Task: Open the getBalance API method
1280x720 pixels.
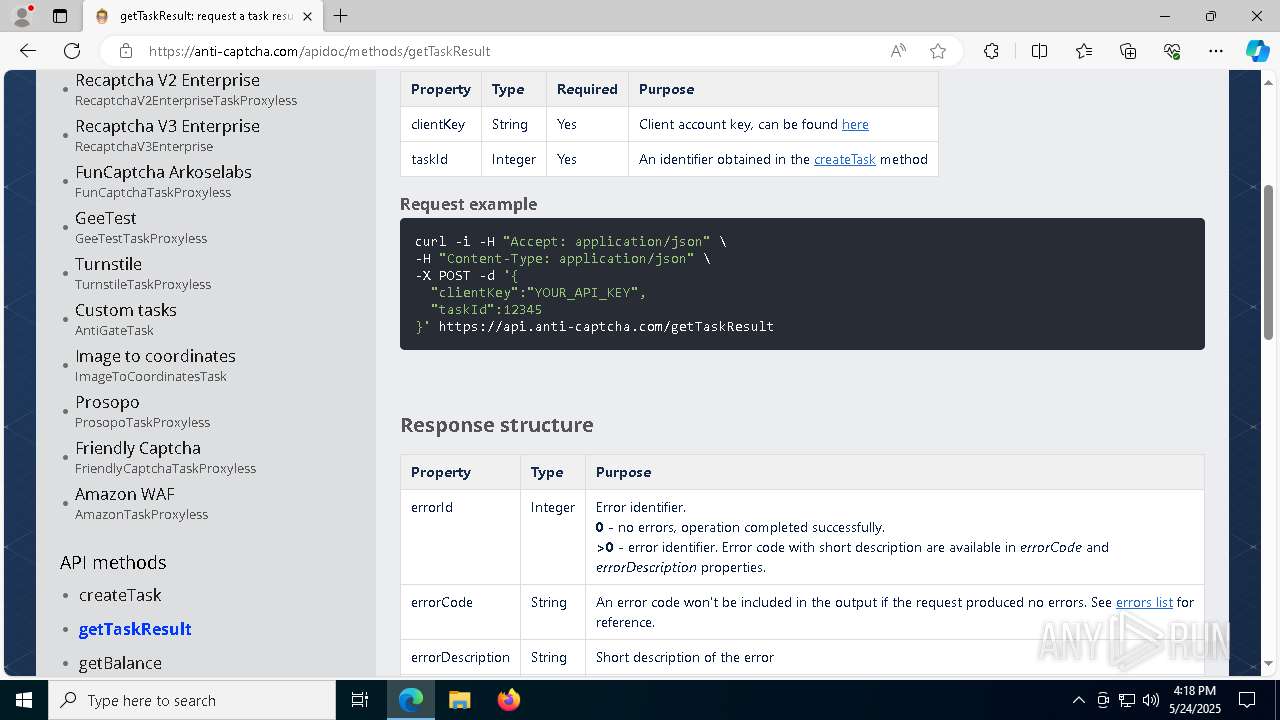Action: pos(120,663)
